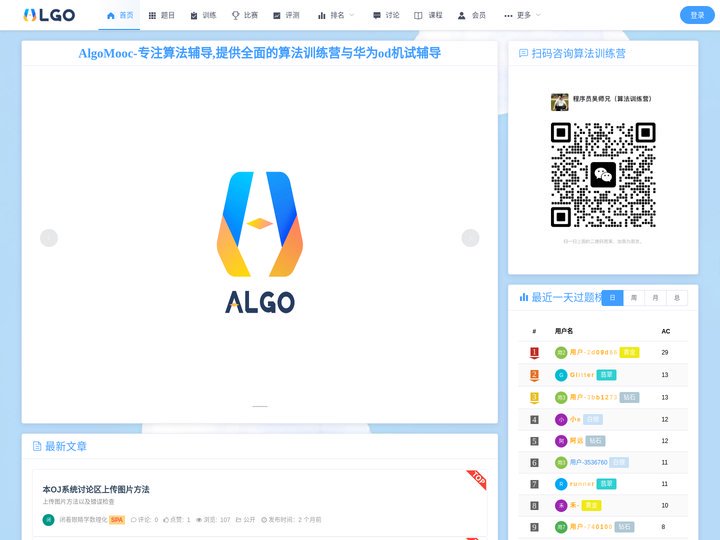Click the chart icon beside 评测

[277, 16]
